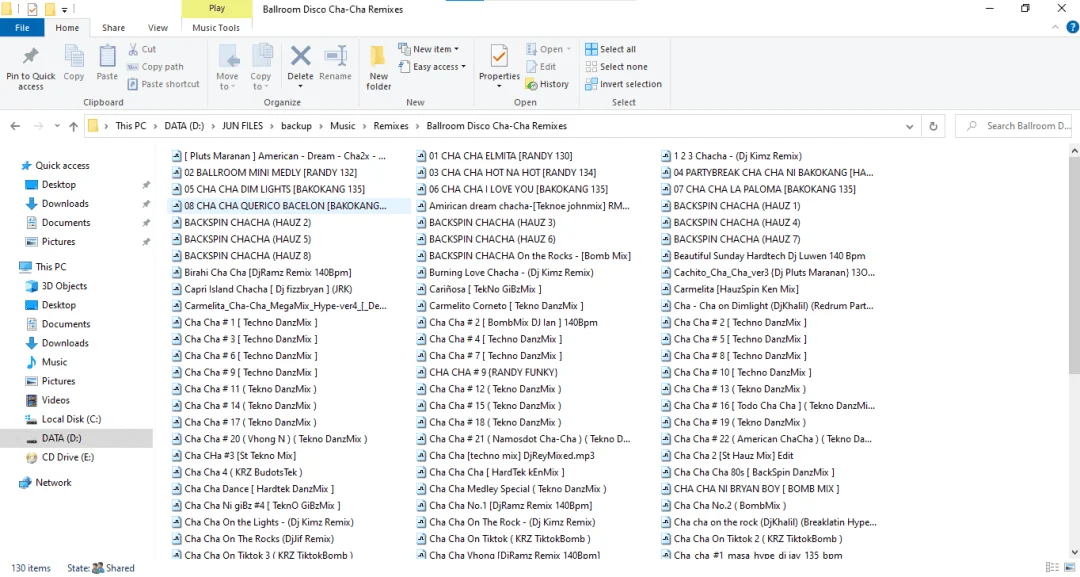The height and width of the screenshot is (577, 1080).
Task: Open the Music Tools tab
Action: tap(216, 28)
